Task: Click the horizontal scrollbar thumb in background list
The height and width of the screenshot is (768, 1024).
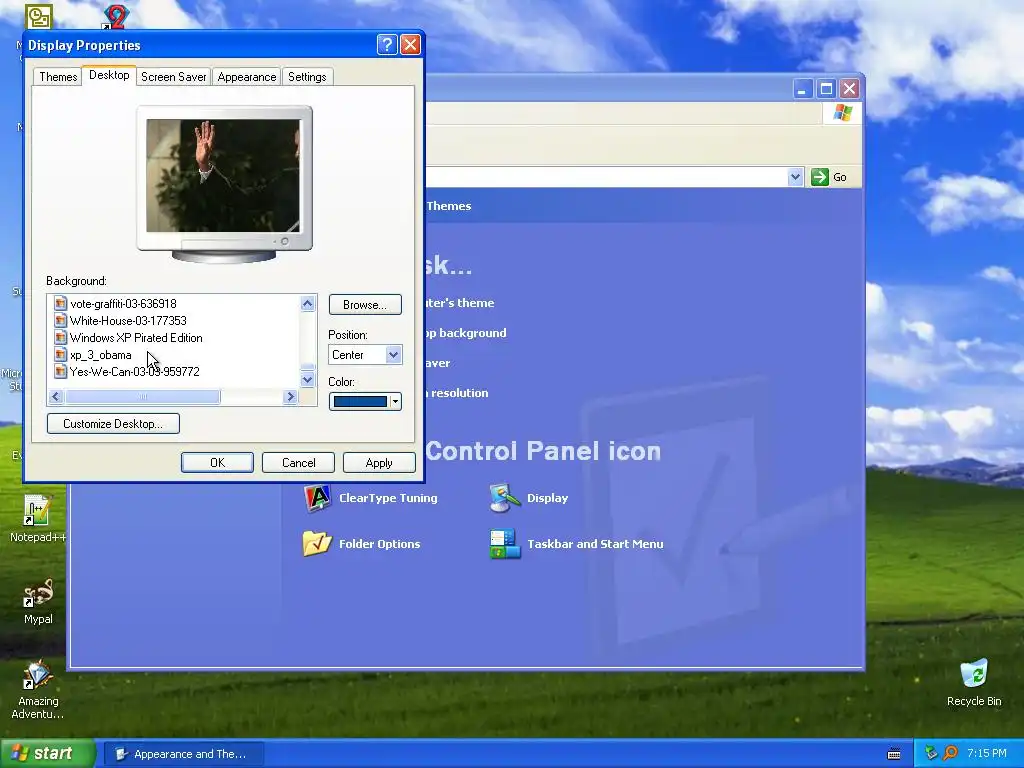Action: (x=142, y=396)
